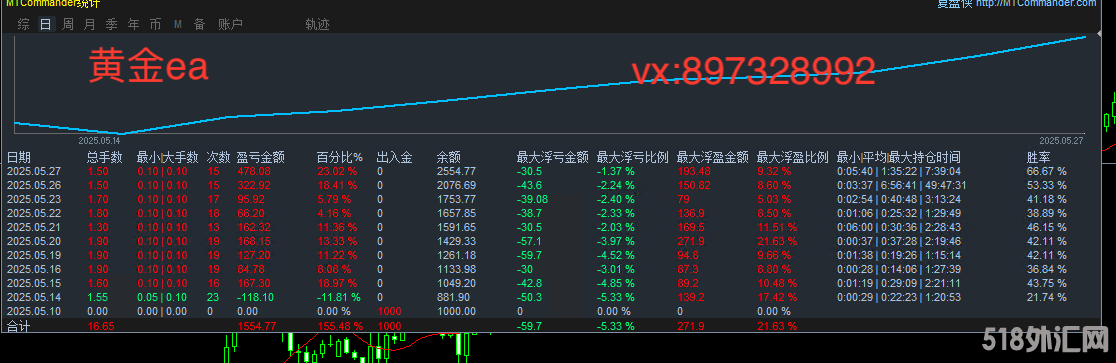Switch to the 账户 account tab

coord(231,25)
